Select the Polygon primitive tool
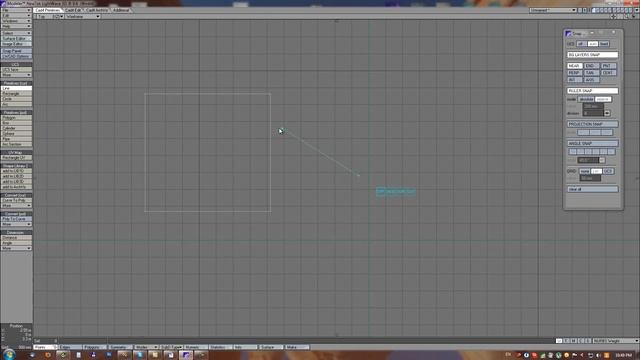Viewport: 640px width, 360px height. (16, 118)
